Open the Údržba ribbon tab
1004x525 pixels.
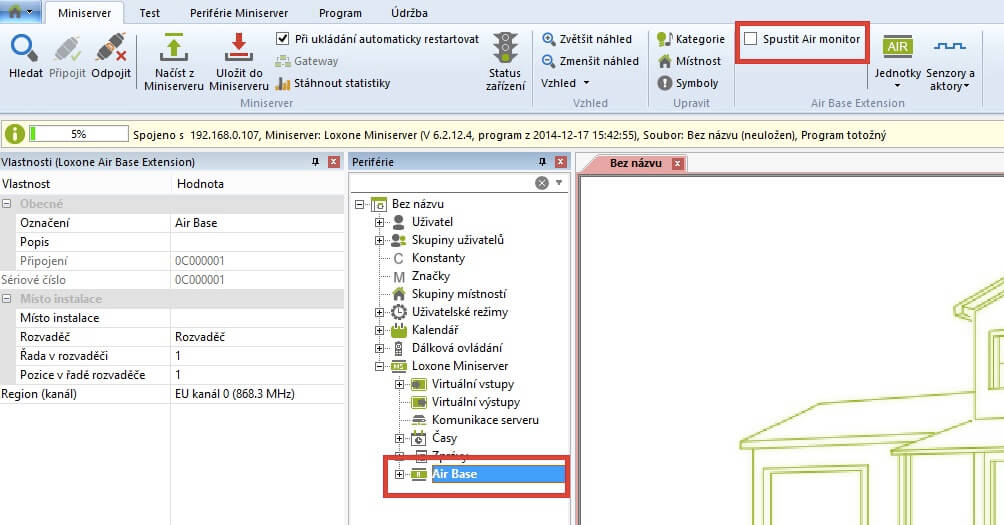coord(407,13)
